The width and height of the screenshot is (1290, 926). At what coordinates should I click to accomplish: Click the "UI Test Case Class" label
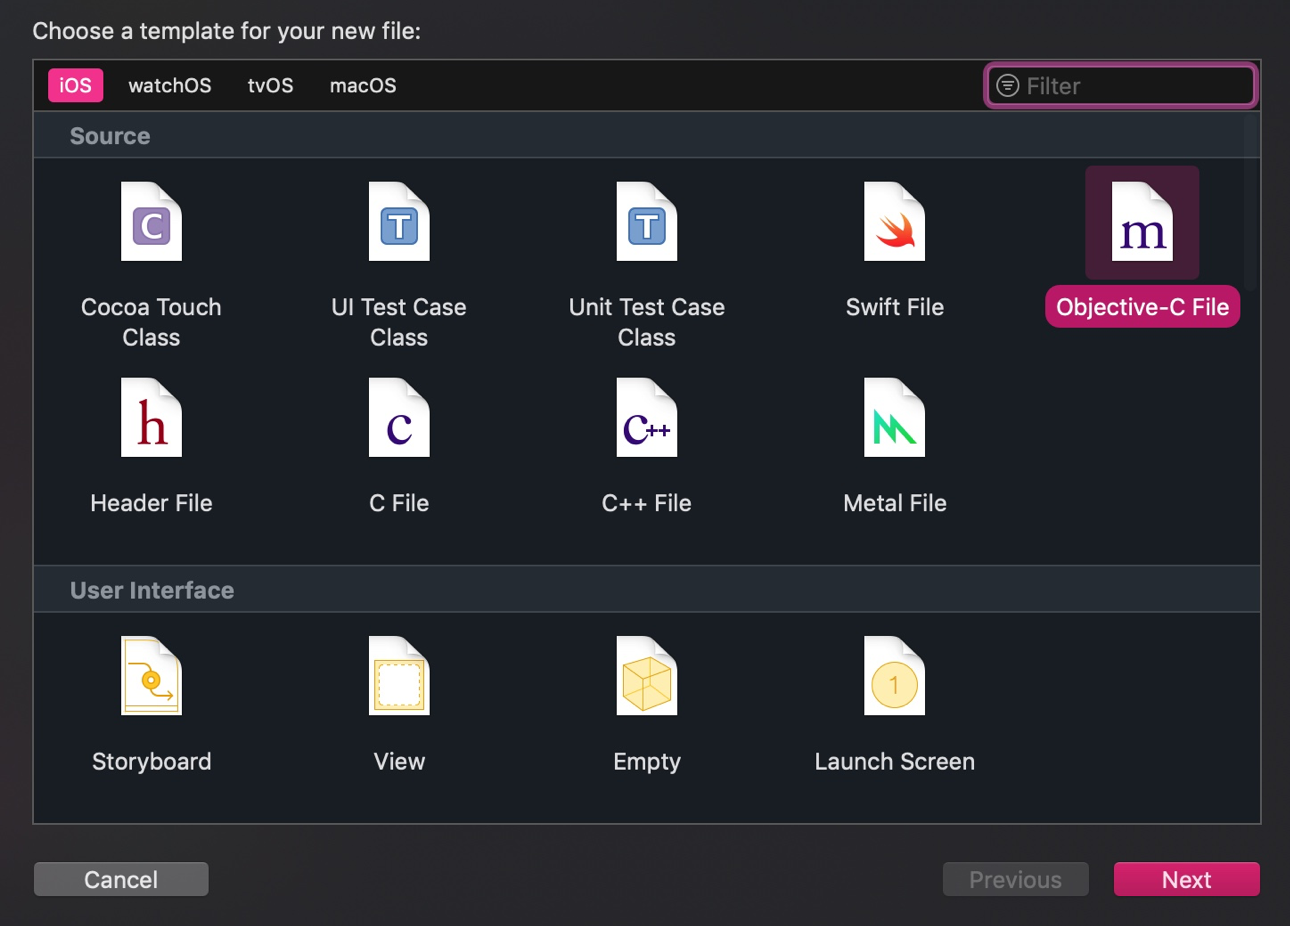pyautogui.click(x=399, y=322)
